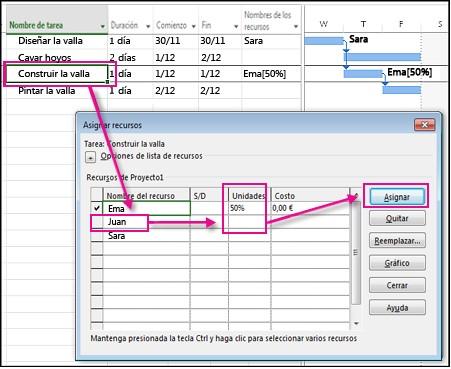
Task: Click Sara in the resource names column
Action: (271, 41)
